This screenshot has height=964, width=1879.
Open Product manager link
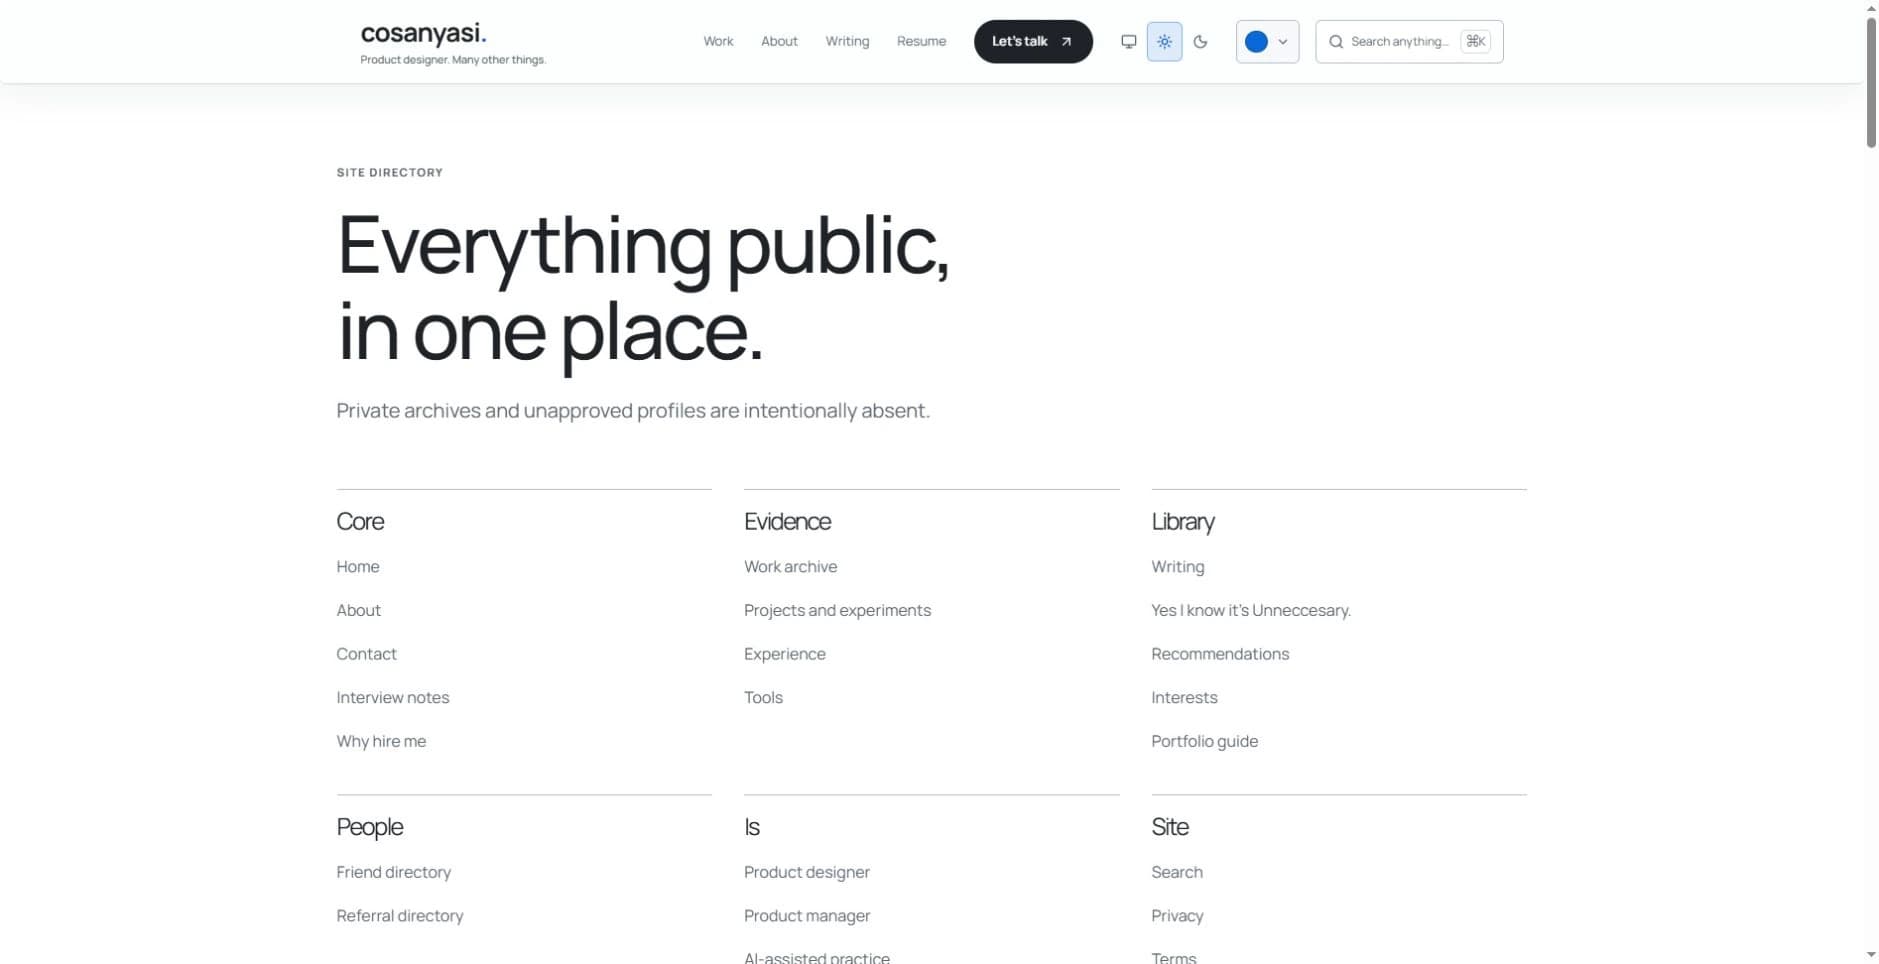point(807,916)
